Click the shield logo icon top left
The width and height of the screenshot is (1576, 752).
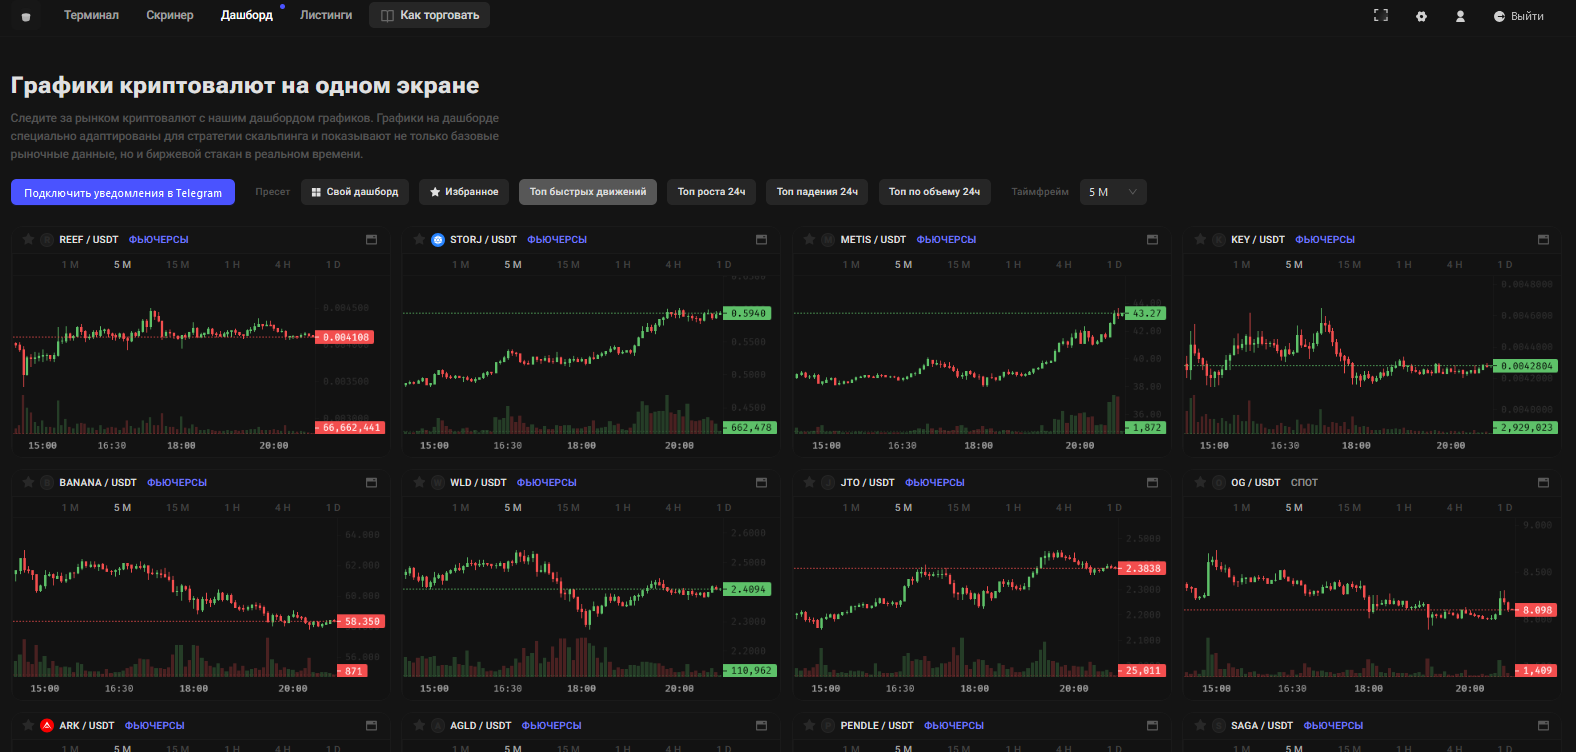pos(26,16)
